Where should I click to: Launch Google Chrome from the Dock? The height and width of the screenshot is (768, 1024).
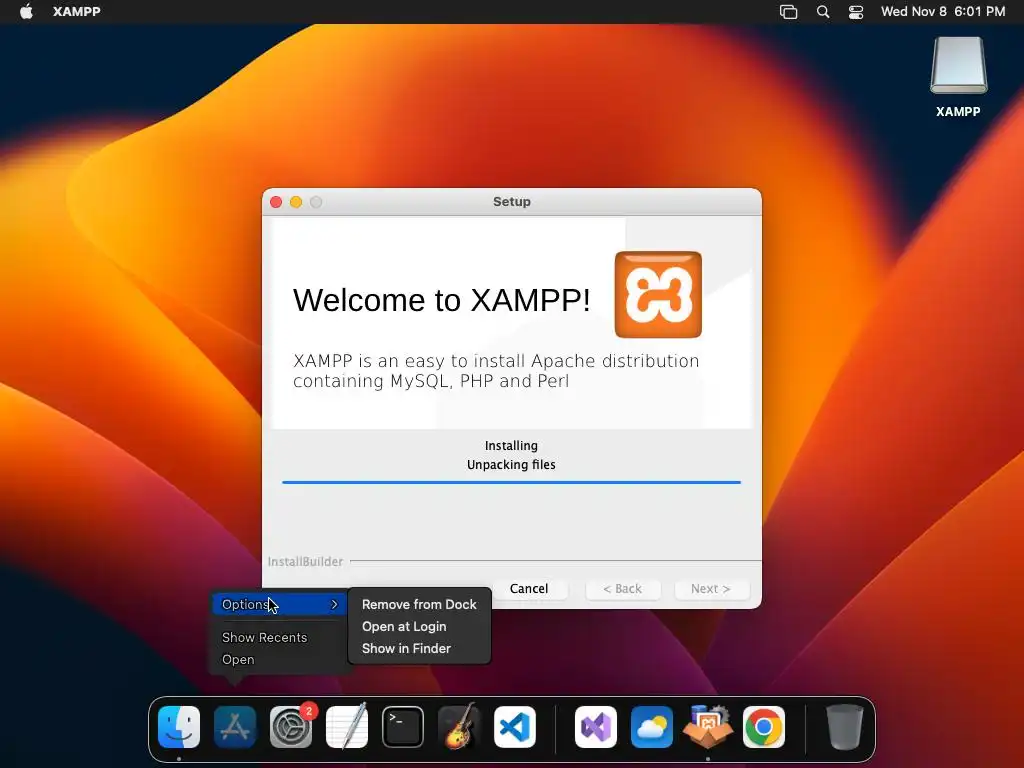point(763,727)
